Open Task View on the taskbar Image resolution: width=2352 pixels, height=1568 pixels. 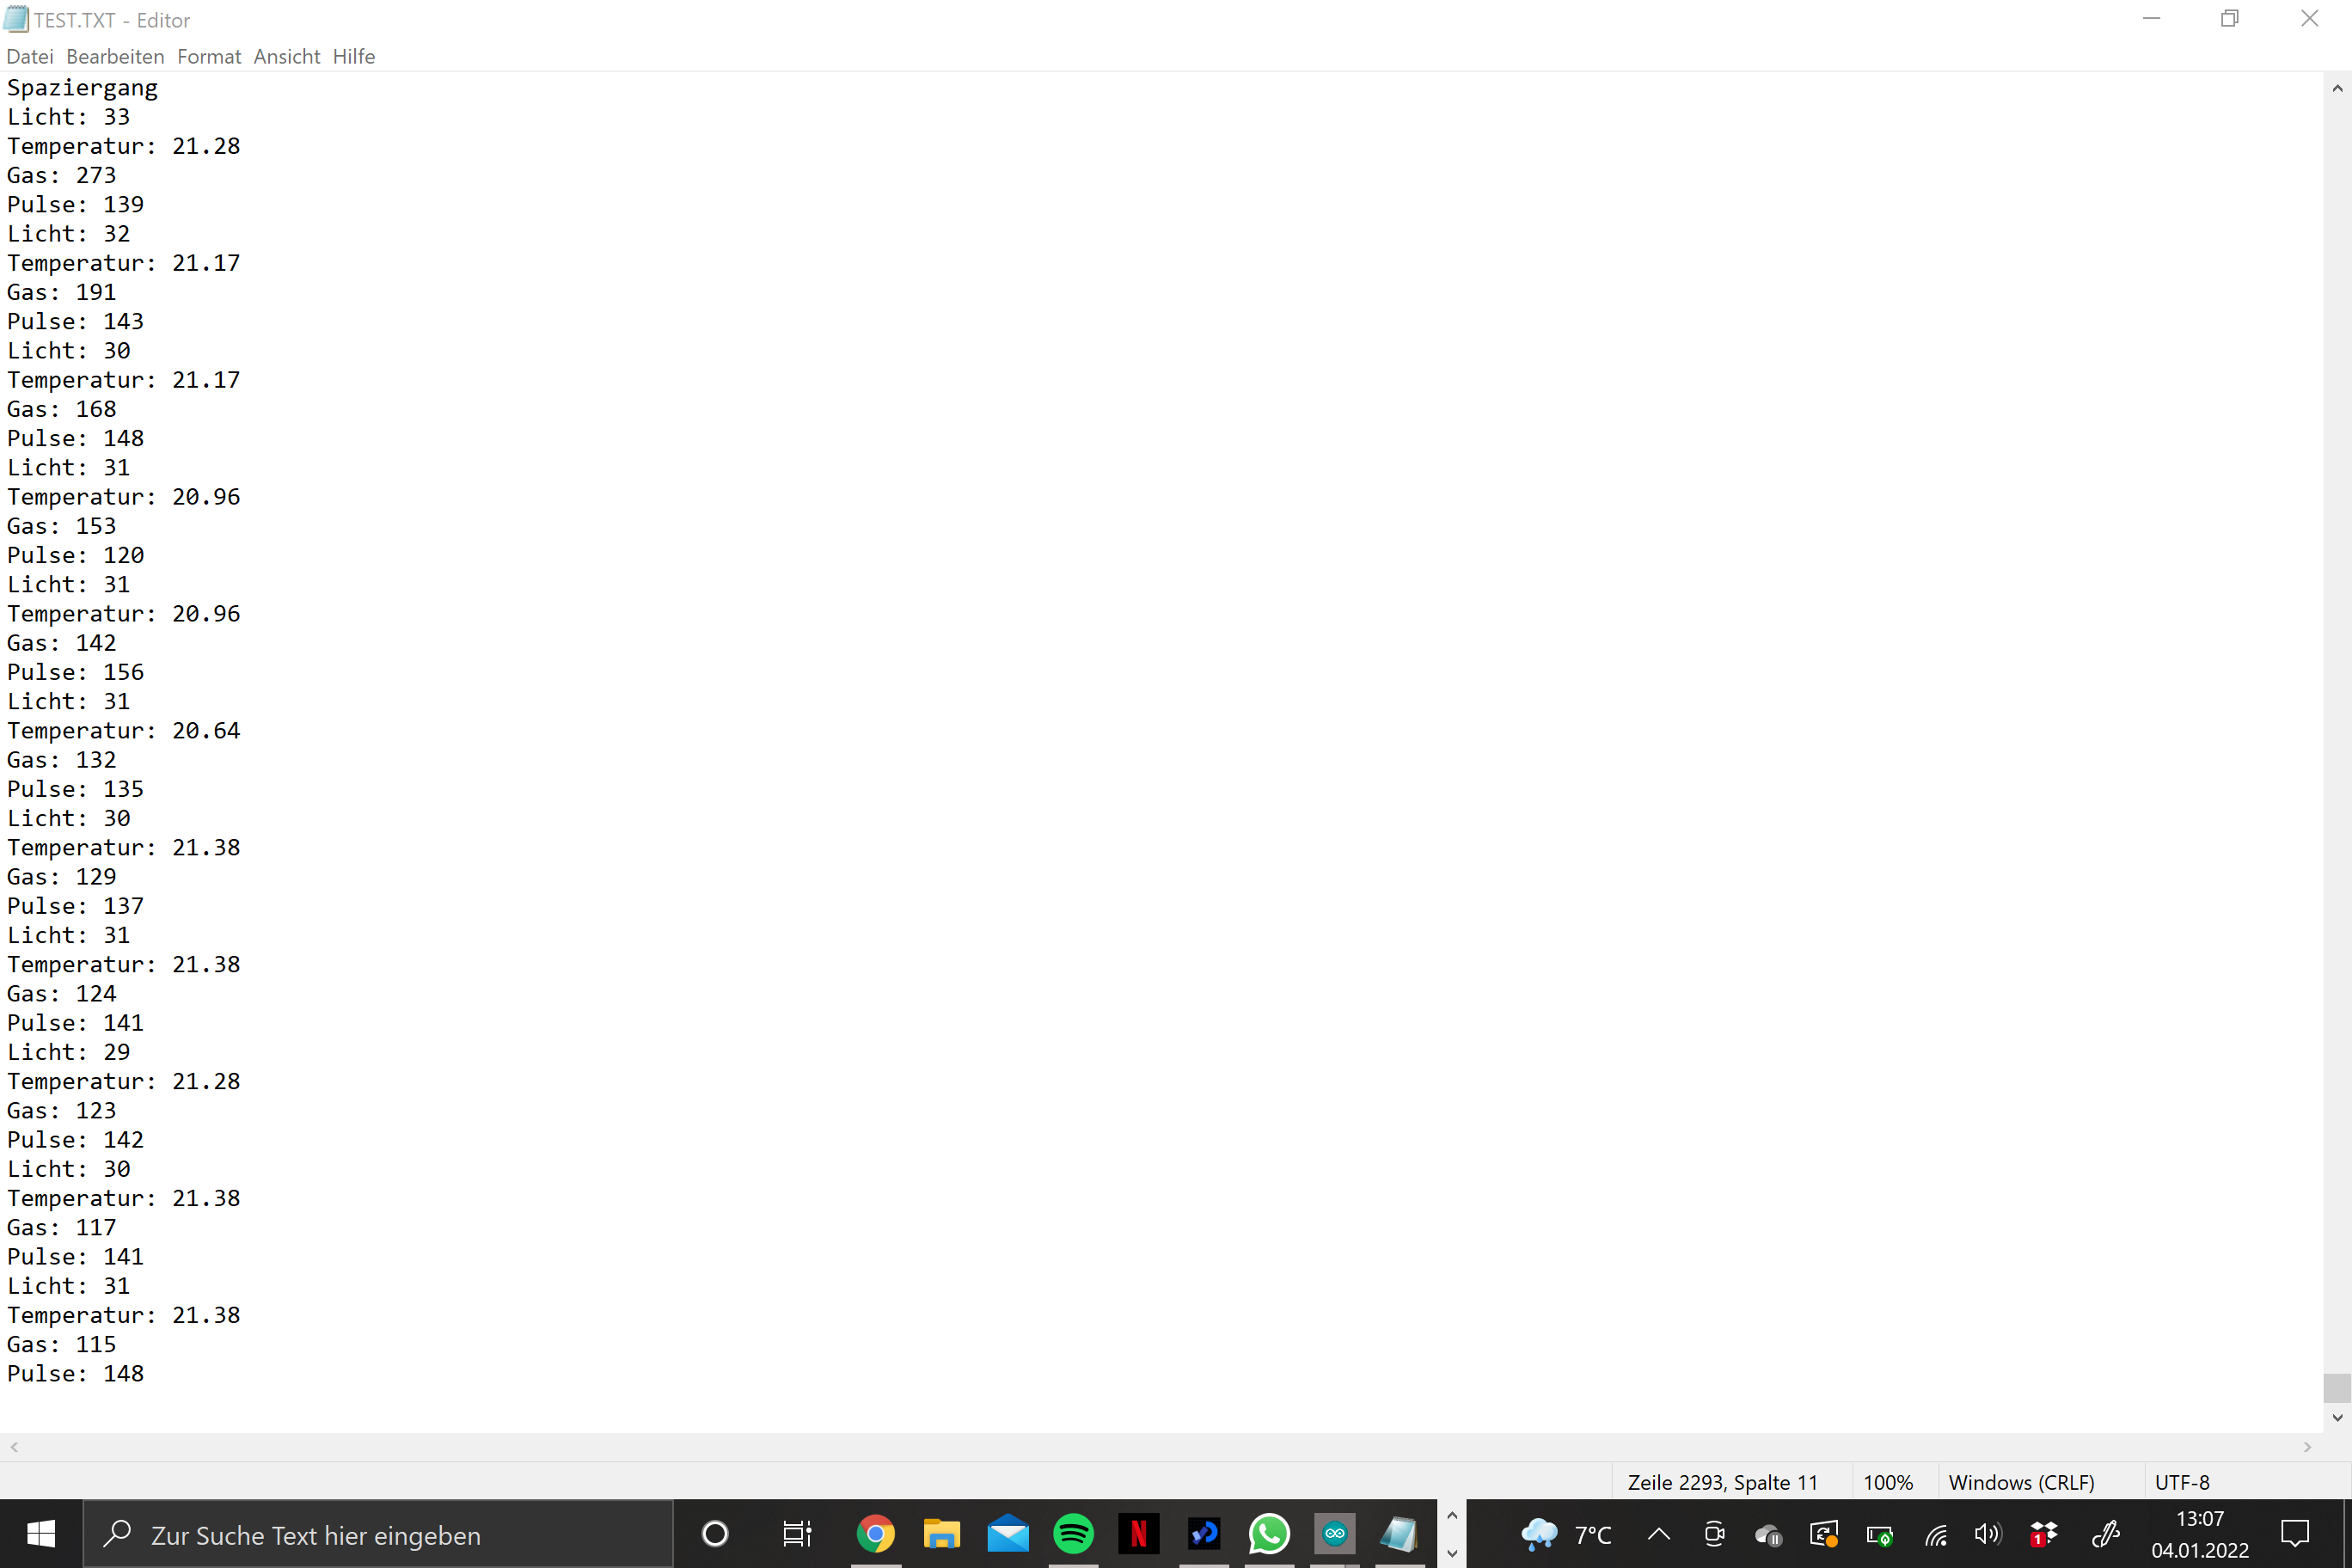pyautogui.click(x=797, y=1533)
